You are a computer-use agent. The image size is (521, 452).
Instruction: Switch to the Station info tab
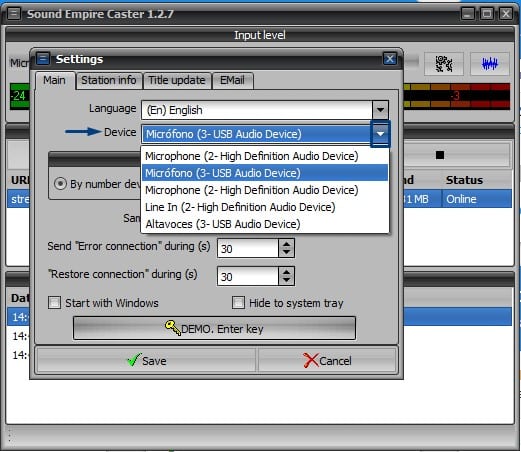109,80
